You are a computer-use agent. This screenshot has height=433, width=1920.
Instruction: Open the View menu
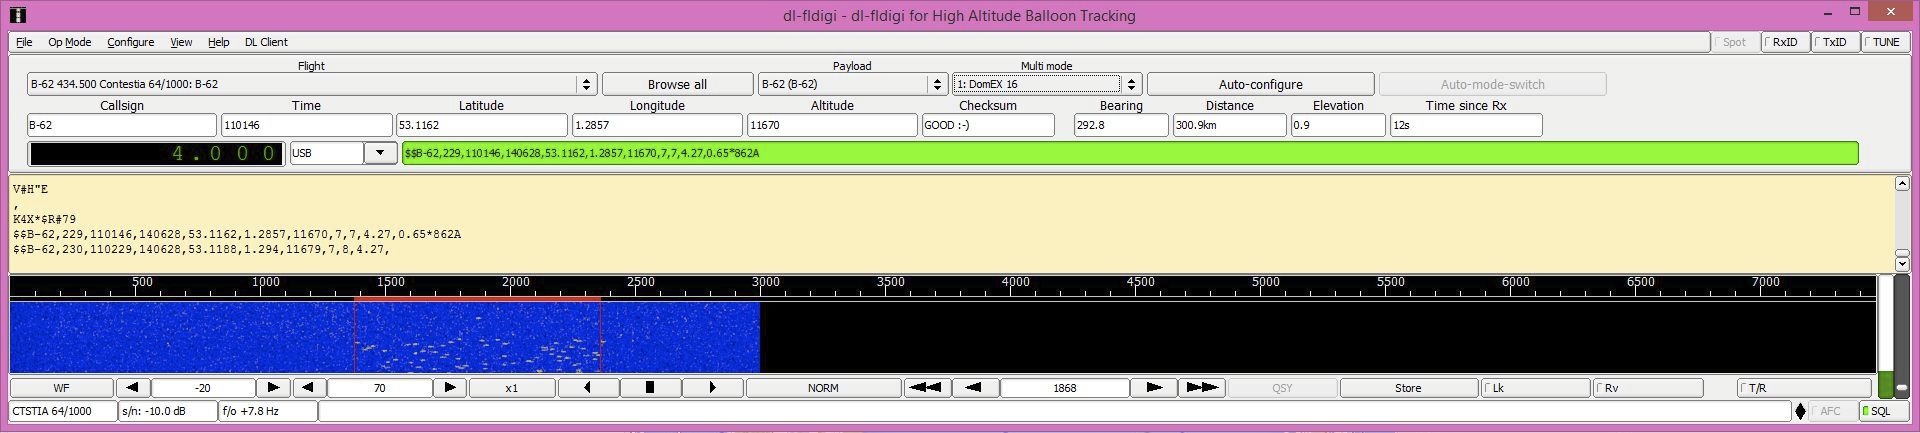coord(181,42)
